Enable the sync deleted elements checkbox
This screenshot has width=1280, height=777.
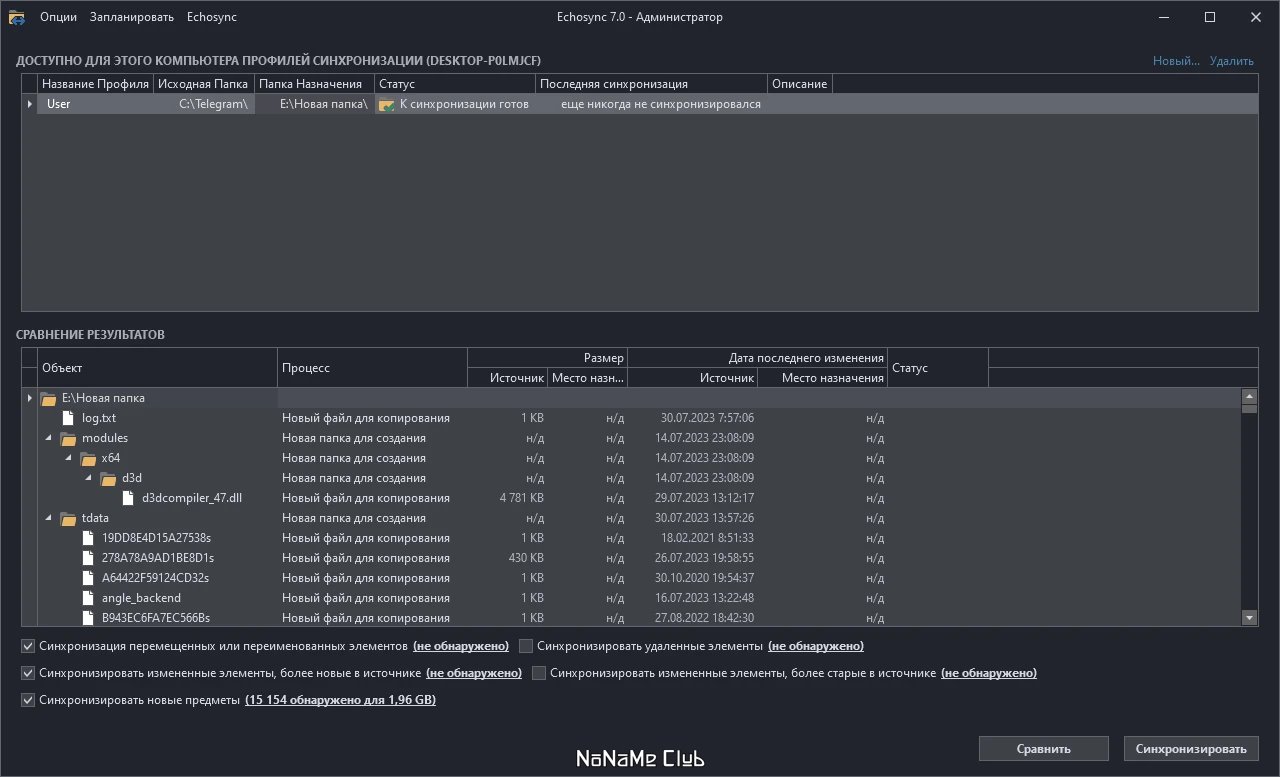(x=526, y=646)
